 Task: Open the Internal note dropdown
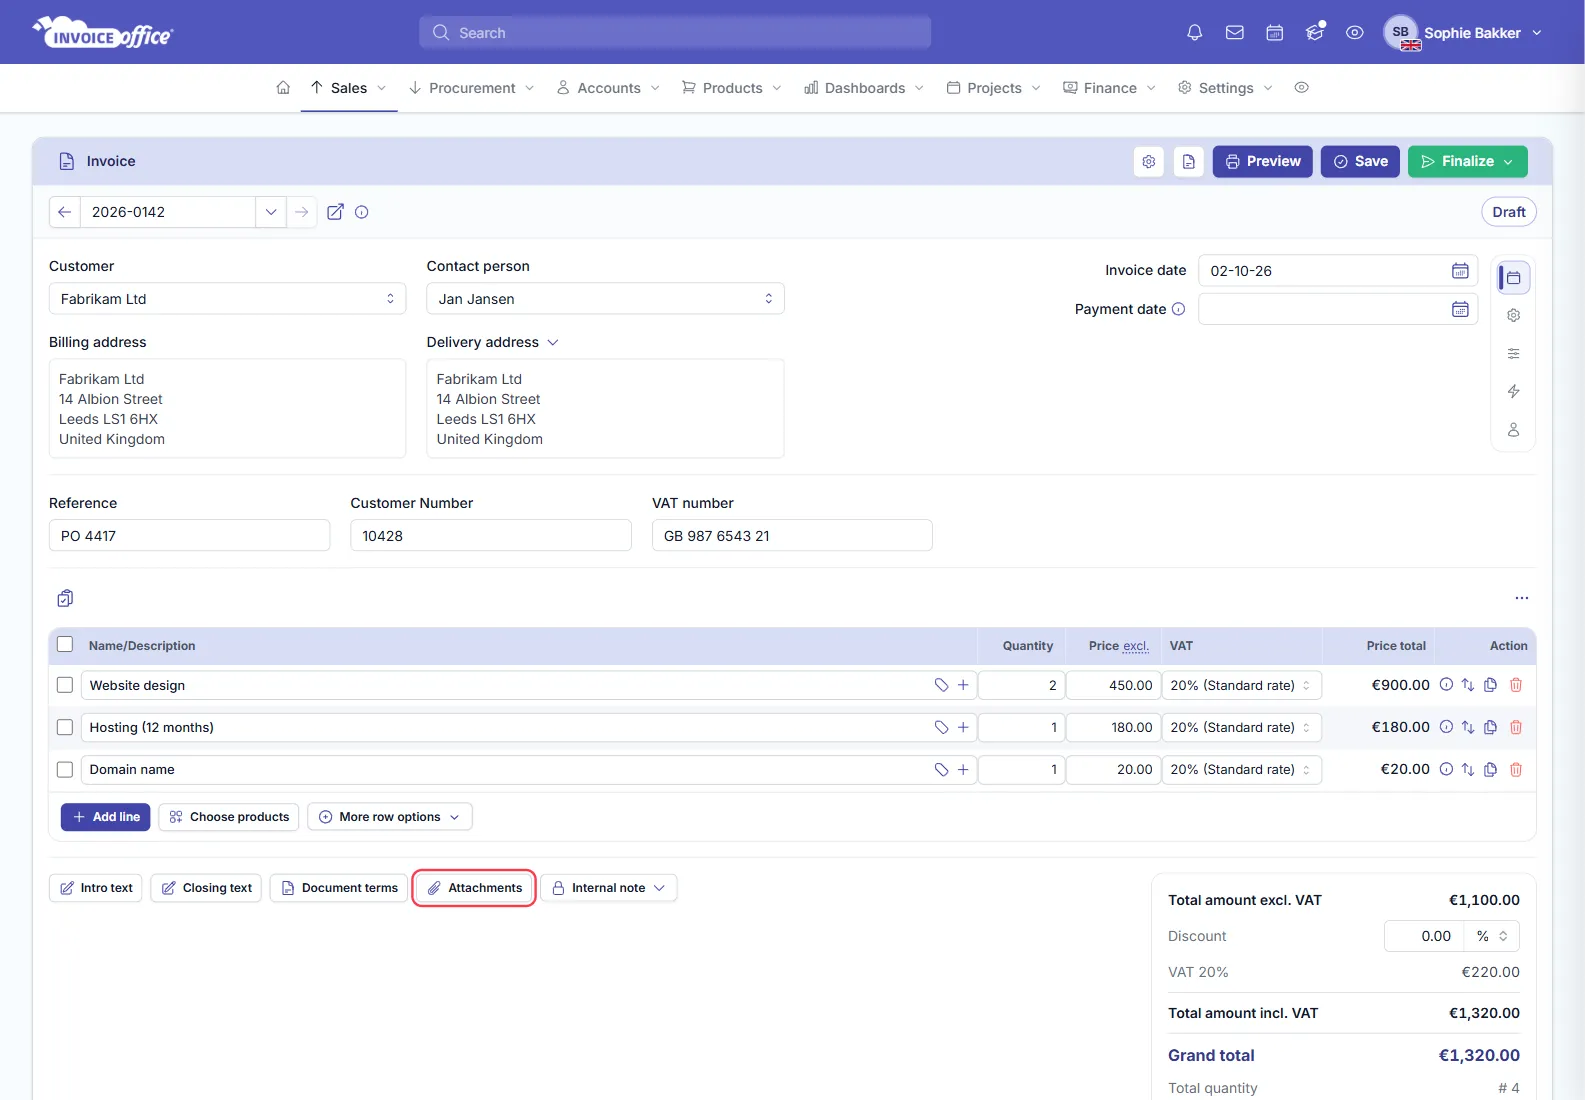609,888
